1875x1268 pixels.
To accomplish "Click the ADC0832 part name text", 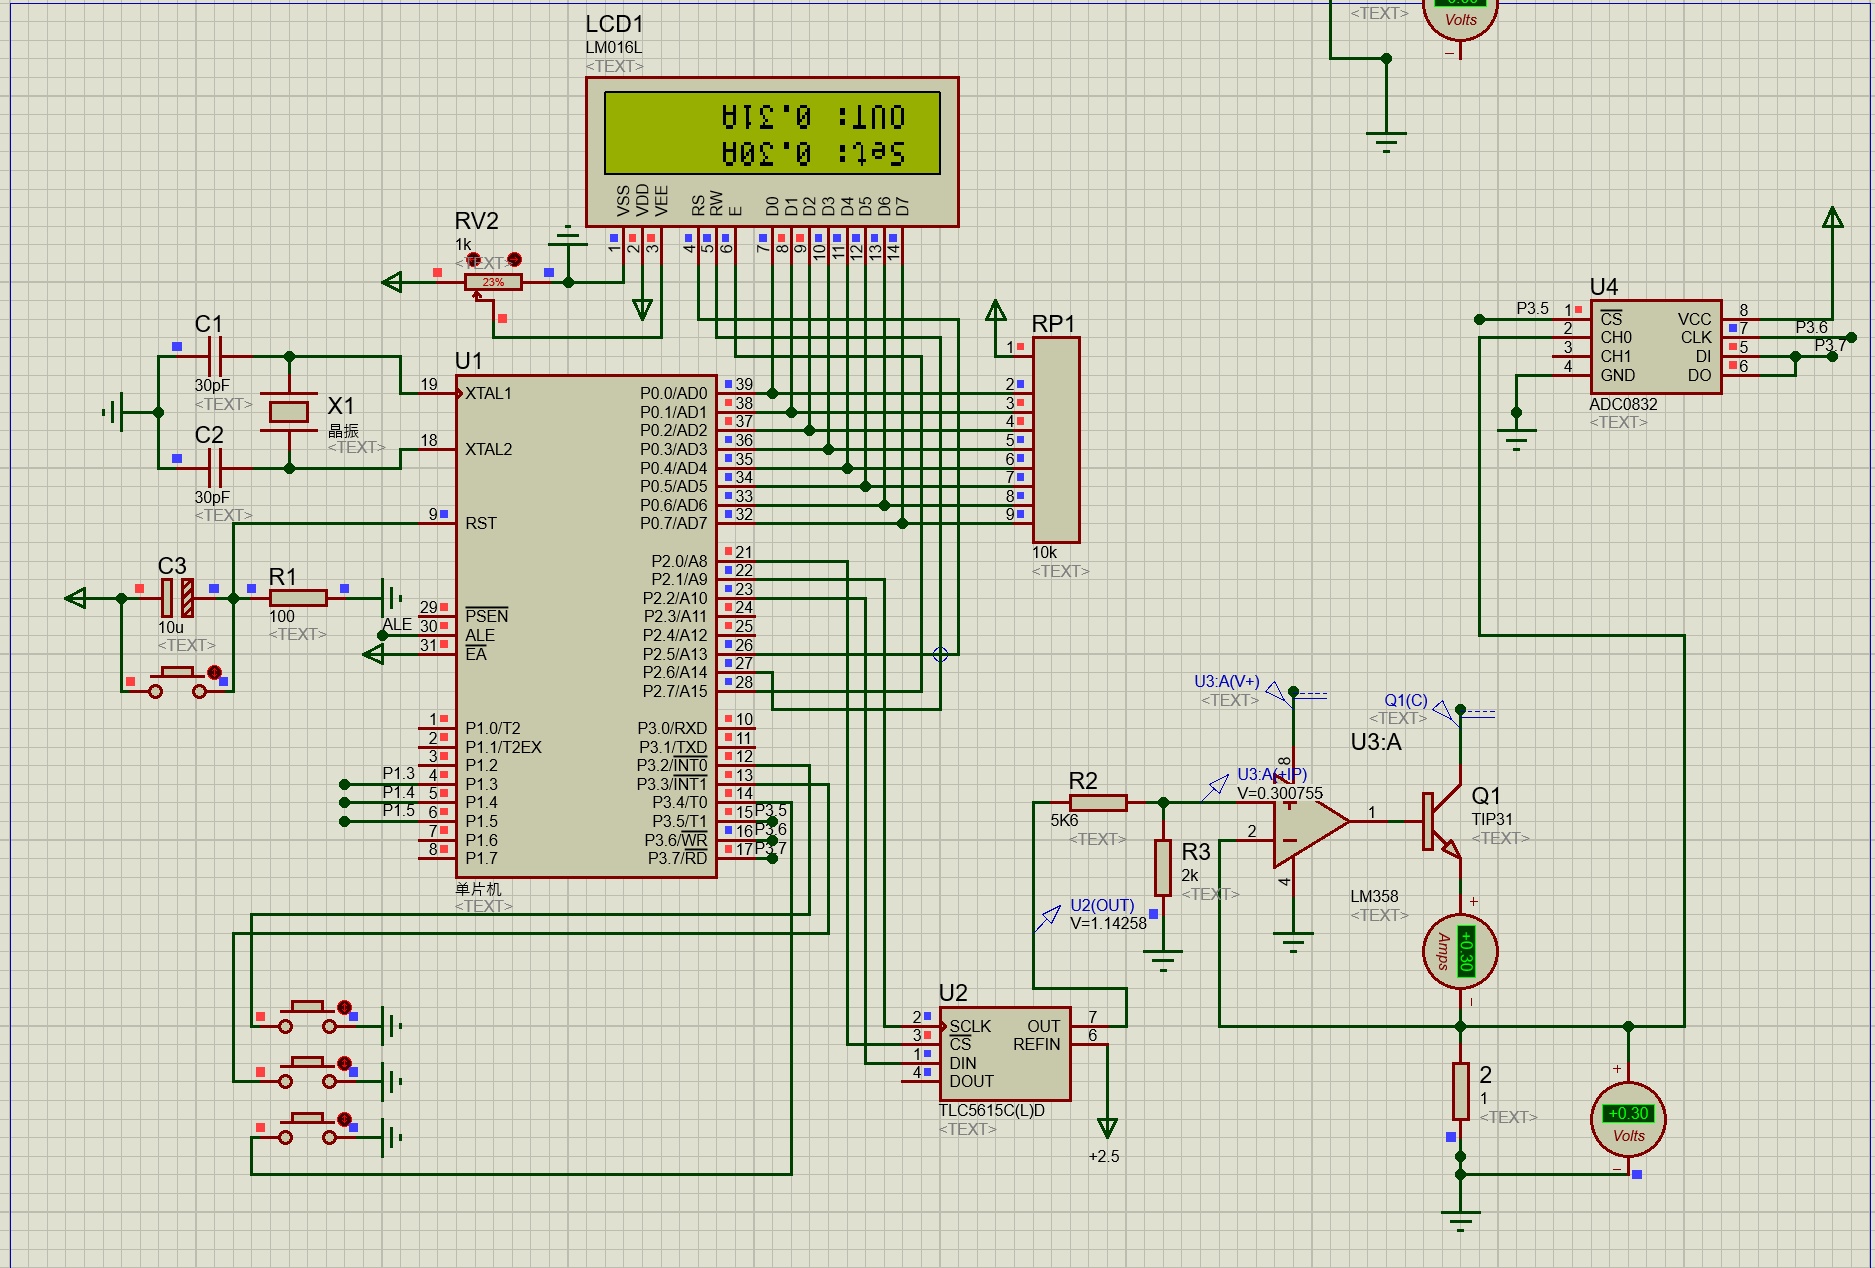I will 1623,404.
